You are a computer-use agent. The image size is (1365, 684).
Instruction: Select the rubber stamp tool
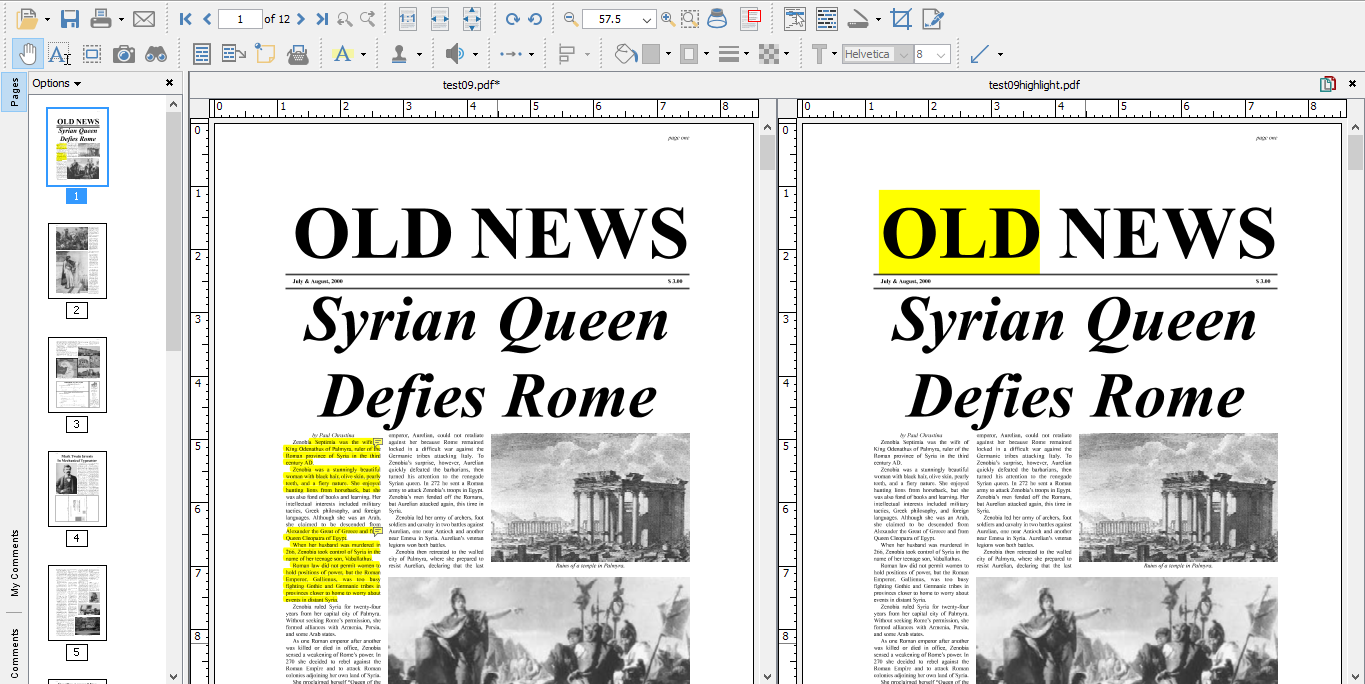399,53
